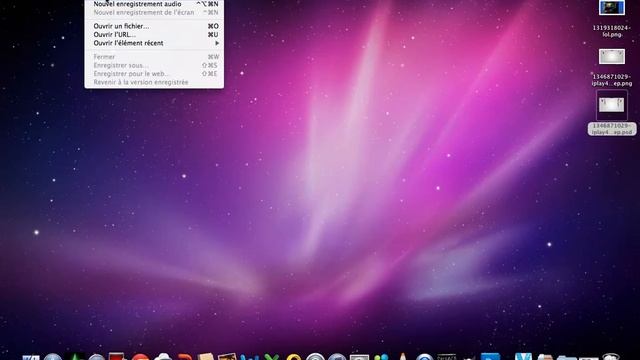640x360 pixels.
Task: Click the greyed Fermer menu entry
Action: [x=154, y=57]
